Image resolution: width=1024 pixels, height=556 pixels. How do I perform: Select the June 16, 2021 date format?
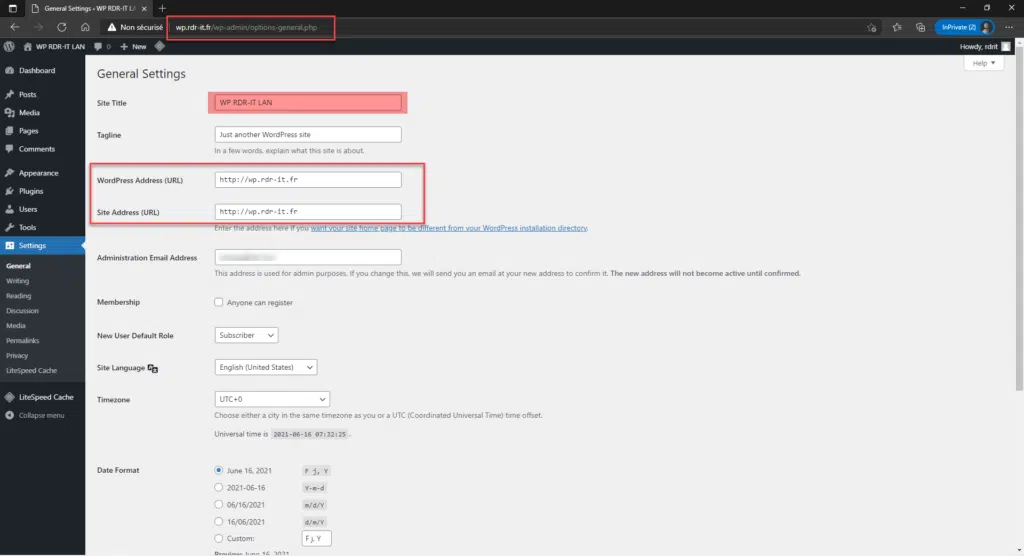219,470
